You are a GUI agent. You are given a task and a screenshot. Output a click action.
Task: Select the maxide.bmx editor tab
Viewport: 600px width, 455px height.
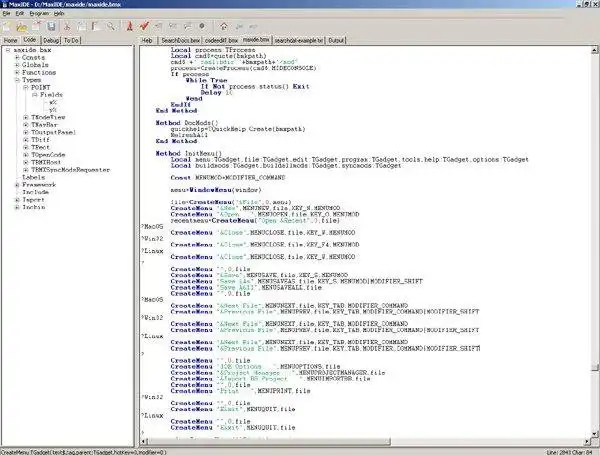click(256, 39)
